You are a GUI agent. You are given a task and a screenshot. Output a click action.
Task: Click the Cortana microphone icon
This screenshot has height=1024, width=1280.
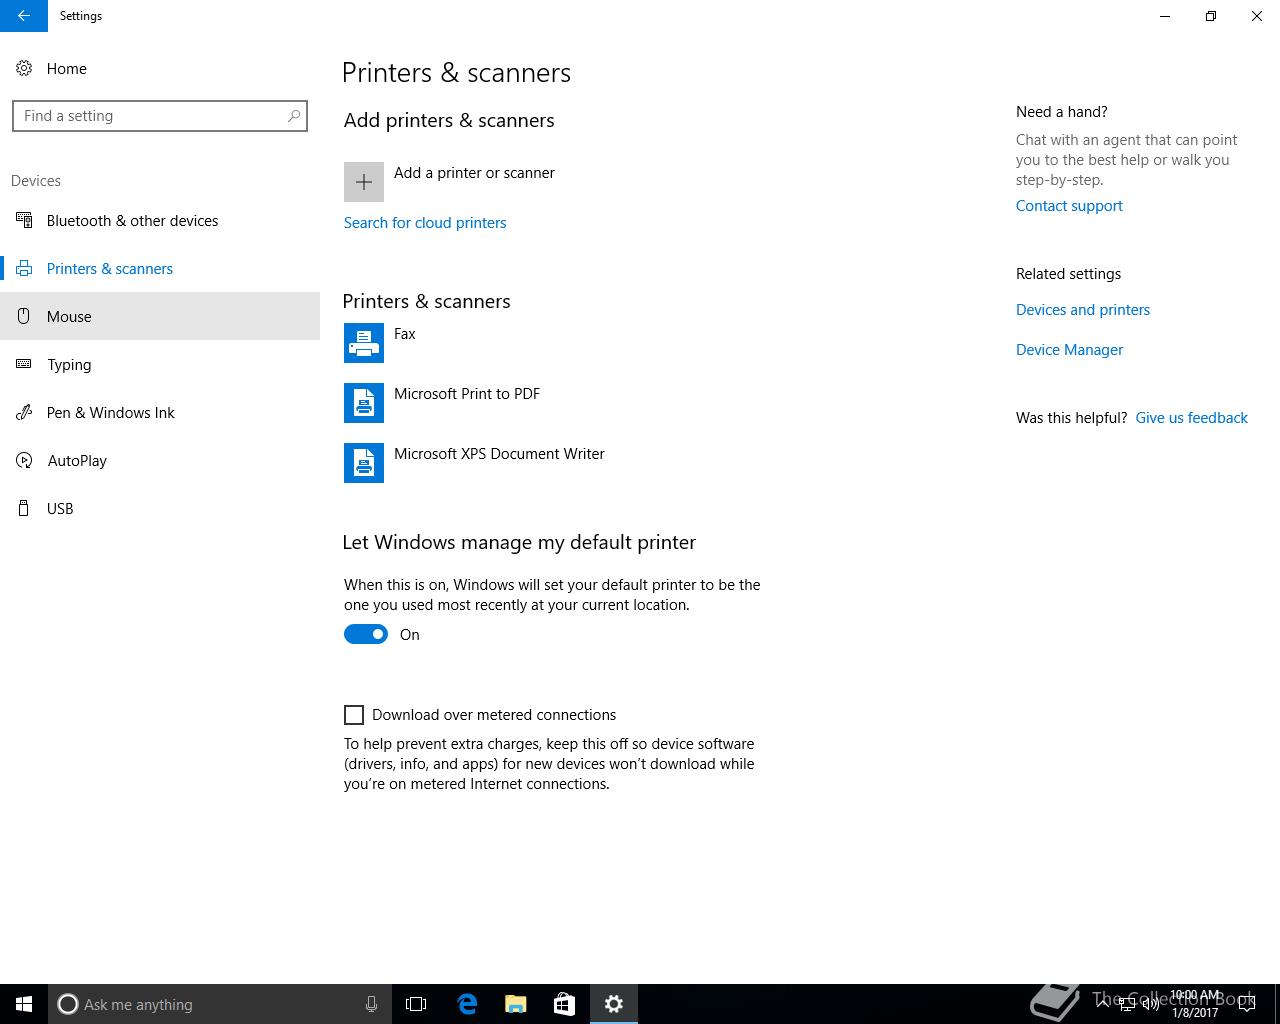coord(371,1004)
